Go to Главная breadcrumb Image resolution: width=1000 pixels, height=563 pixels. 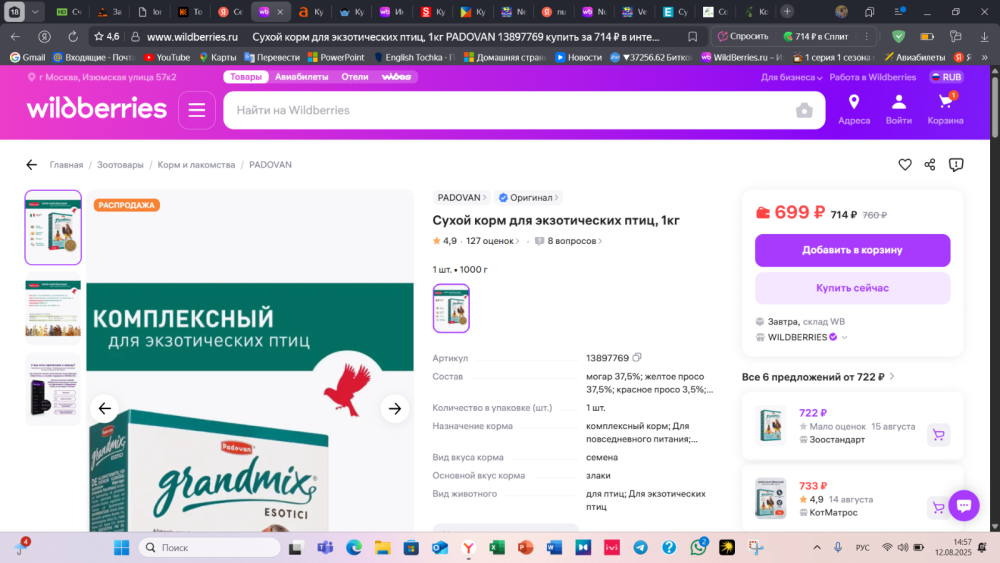pos(66,165)
